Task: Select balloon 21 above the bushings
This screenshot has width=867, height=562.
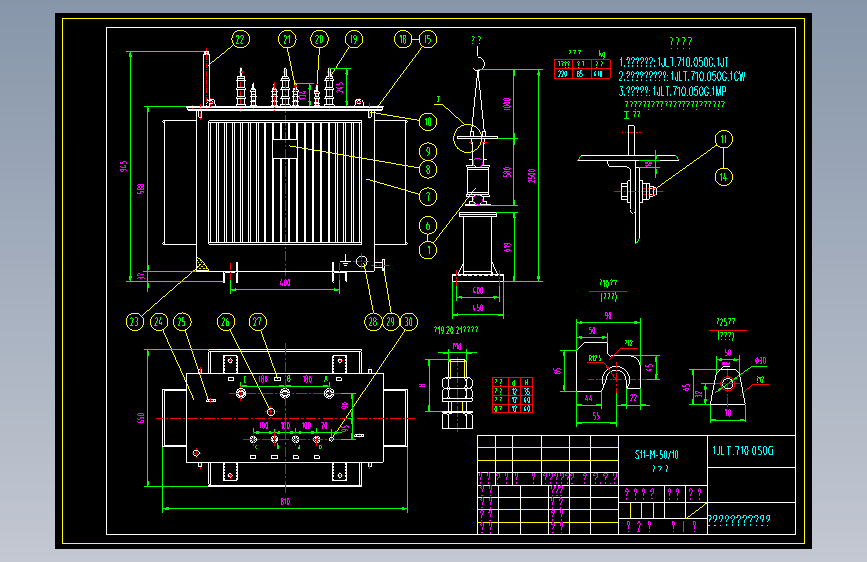Action: click(287, 39)
